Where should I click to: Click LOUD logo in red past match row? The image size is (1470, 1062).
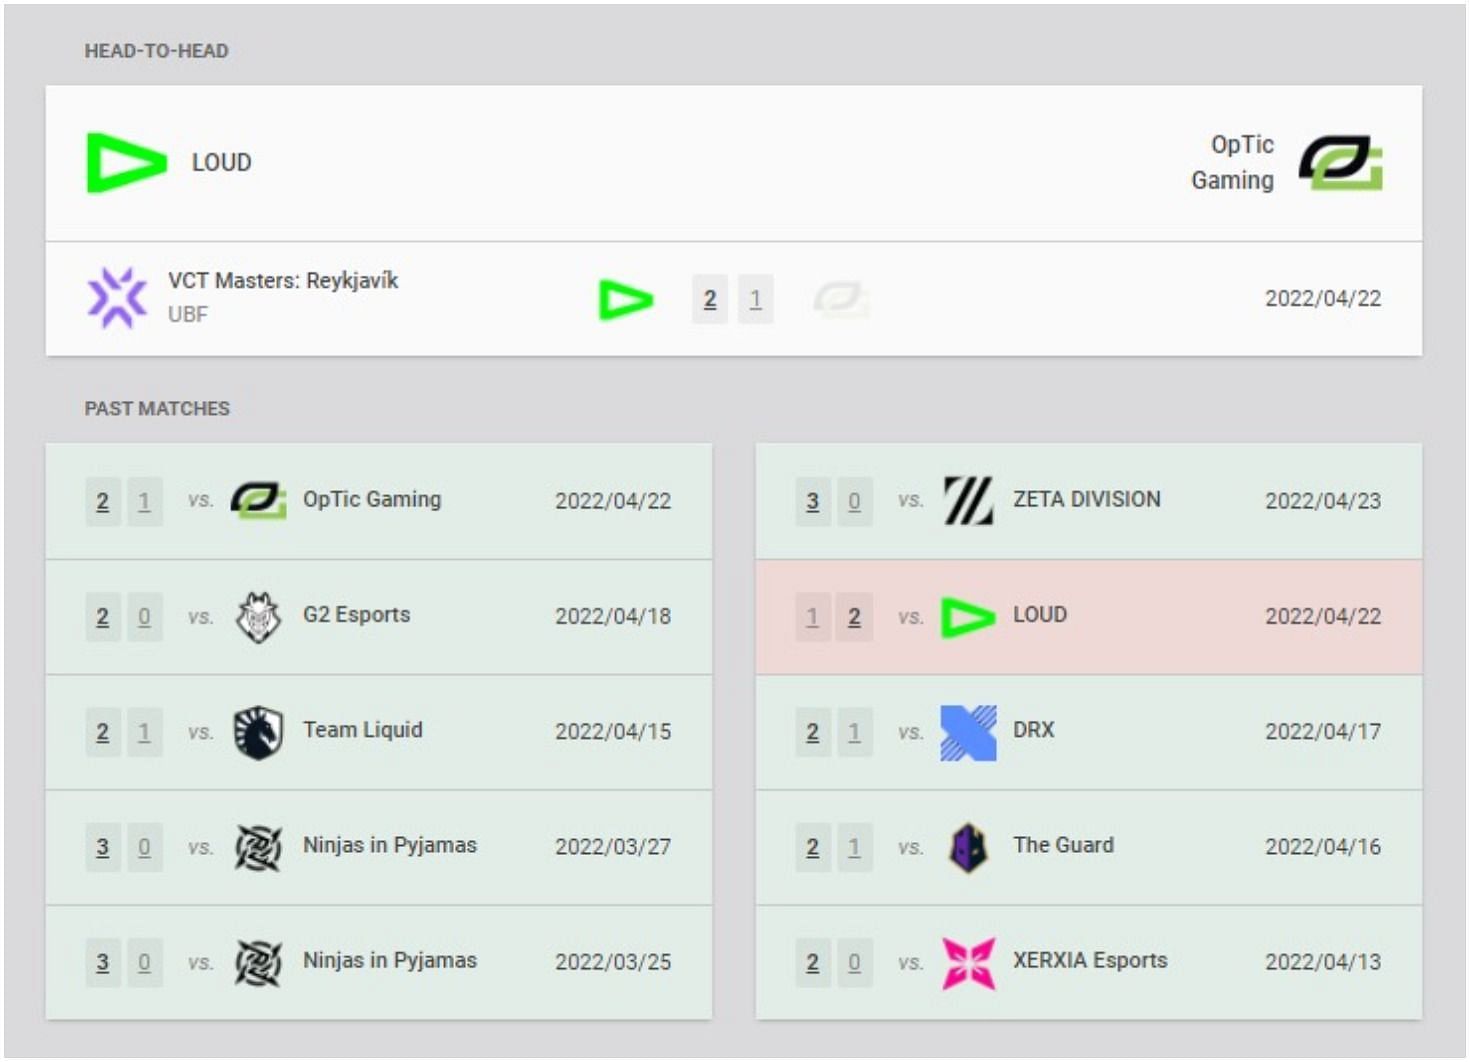pyautogui.click(x=968, y=617)
